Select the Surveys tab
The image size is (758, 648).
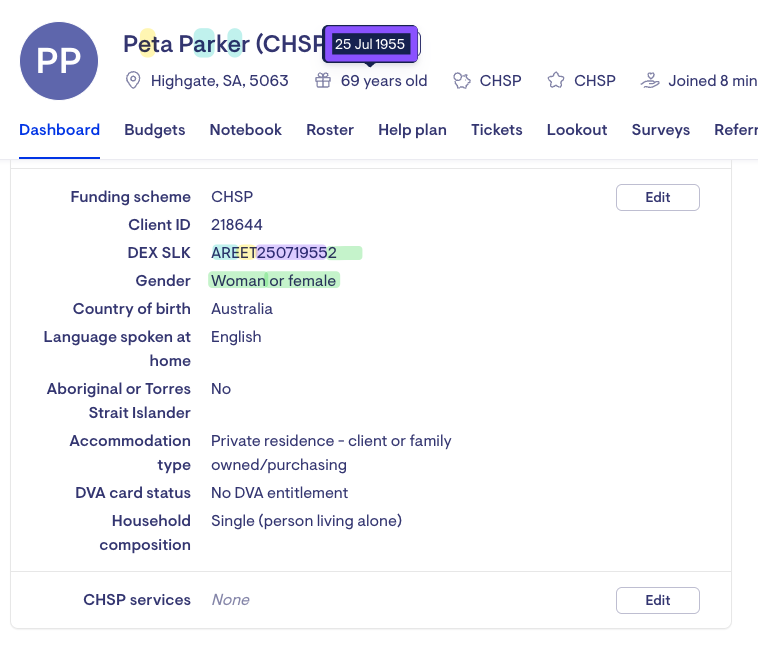pos(661,130)
